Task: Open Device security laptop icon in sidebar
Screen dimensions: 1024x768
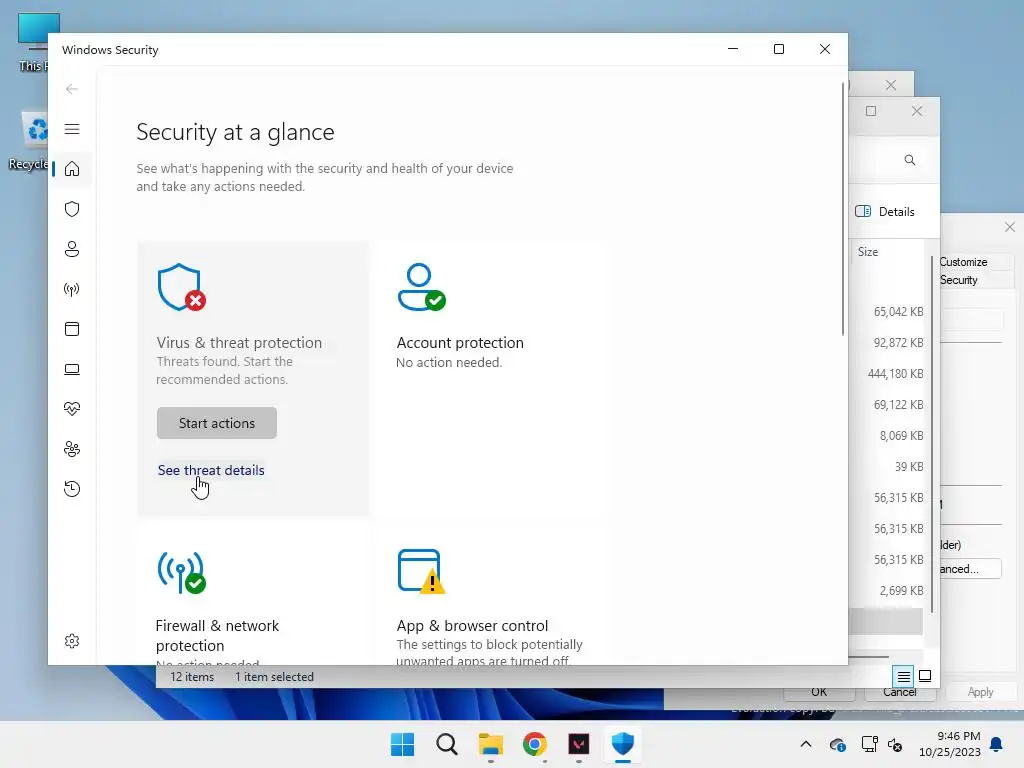Action: pyautogui.click(x=72, y=369)
